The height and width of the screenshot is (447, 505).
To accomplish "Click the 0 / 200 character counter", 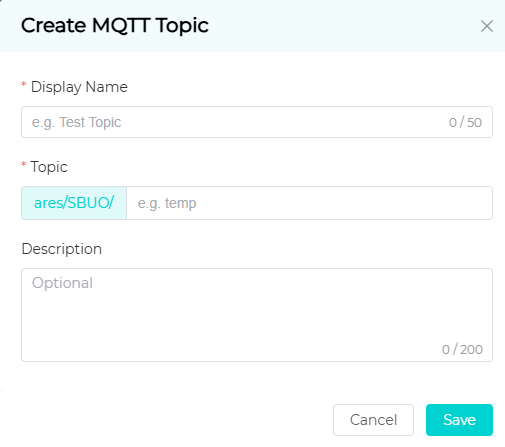I will click(462, 349).
